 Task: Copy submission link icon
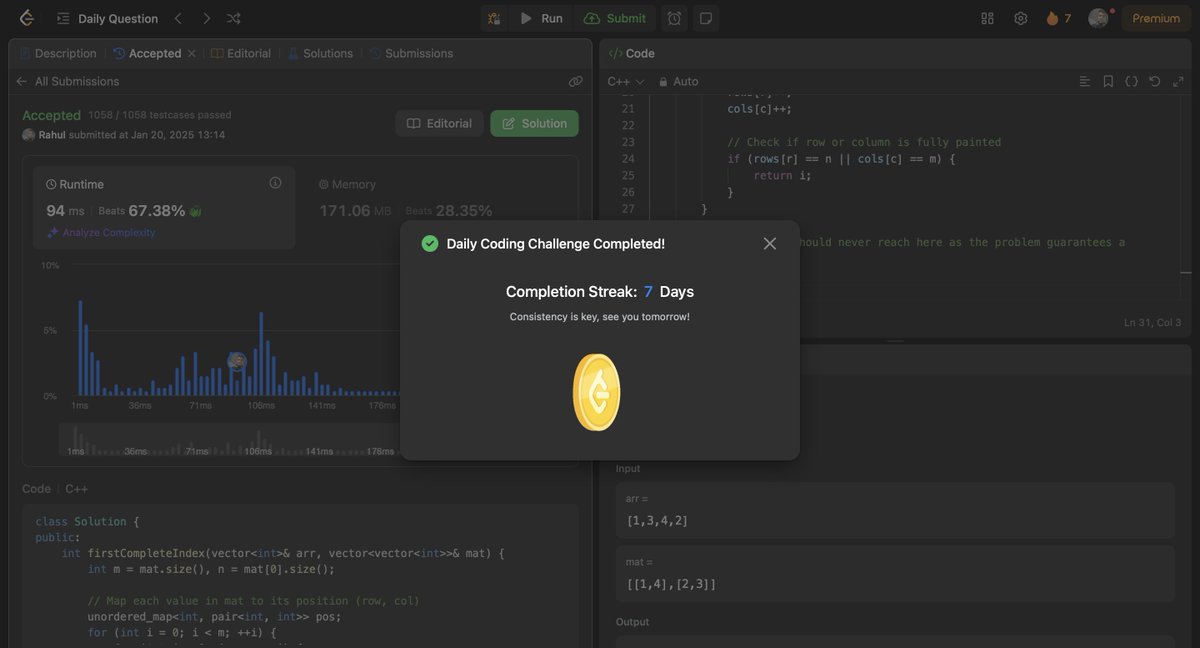pos(576,81)
